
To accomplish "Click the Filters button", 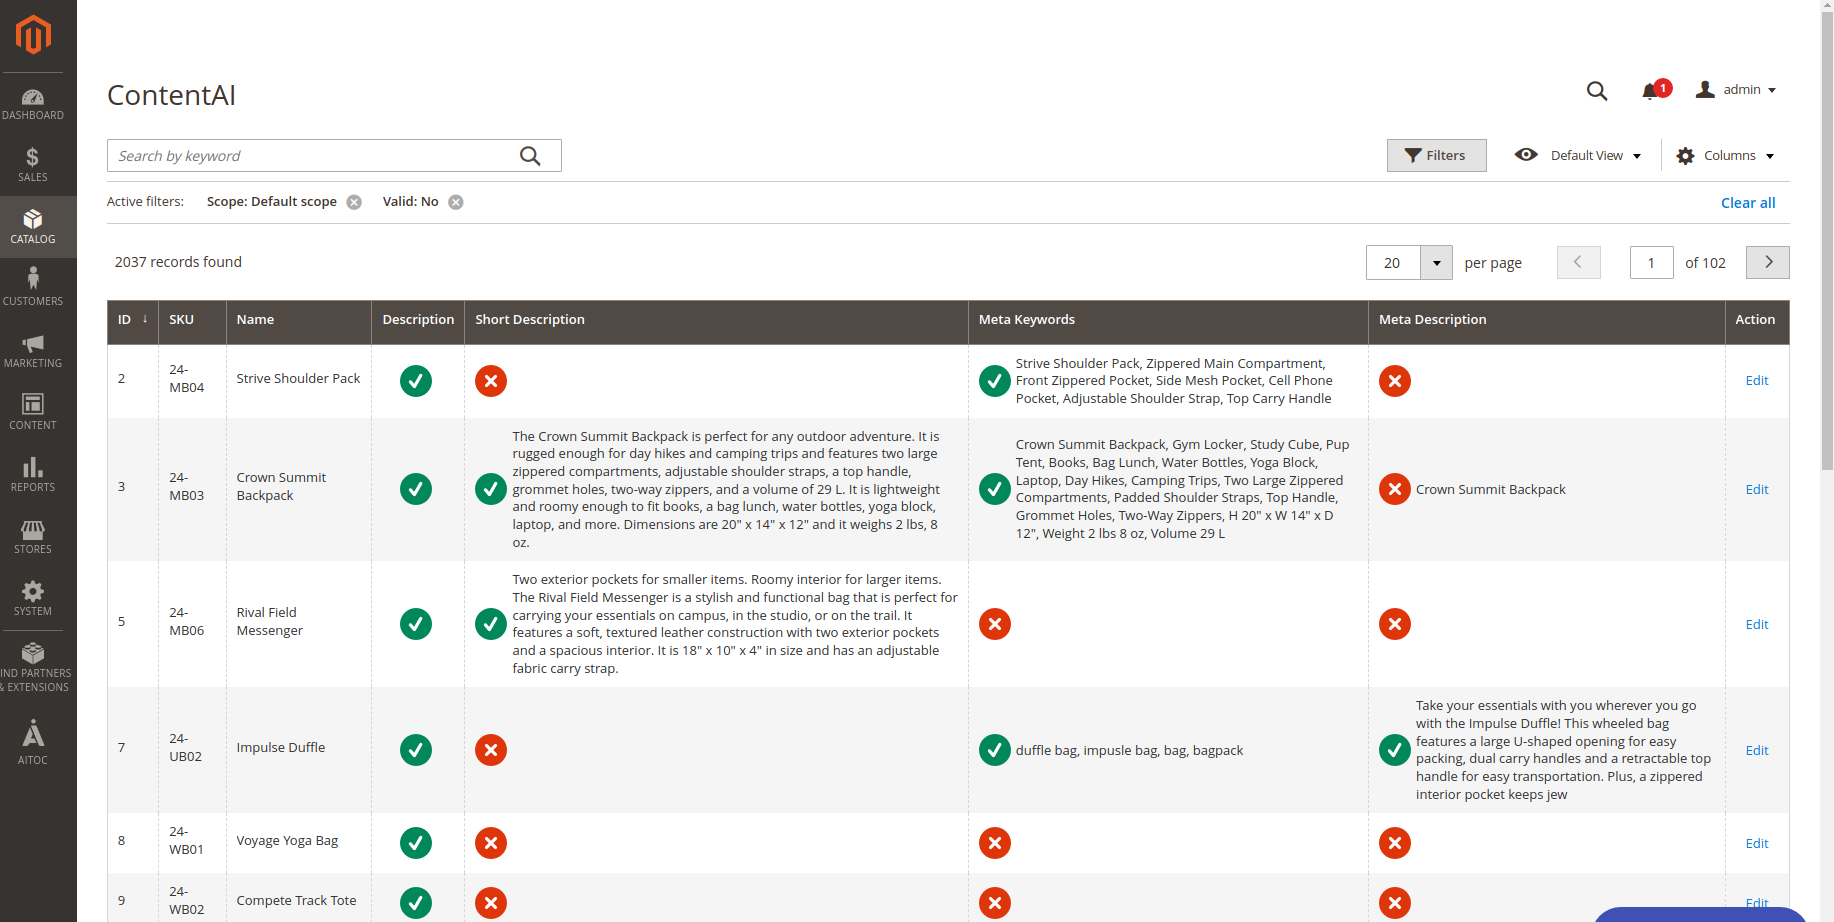I will point(1436,156).
